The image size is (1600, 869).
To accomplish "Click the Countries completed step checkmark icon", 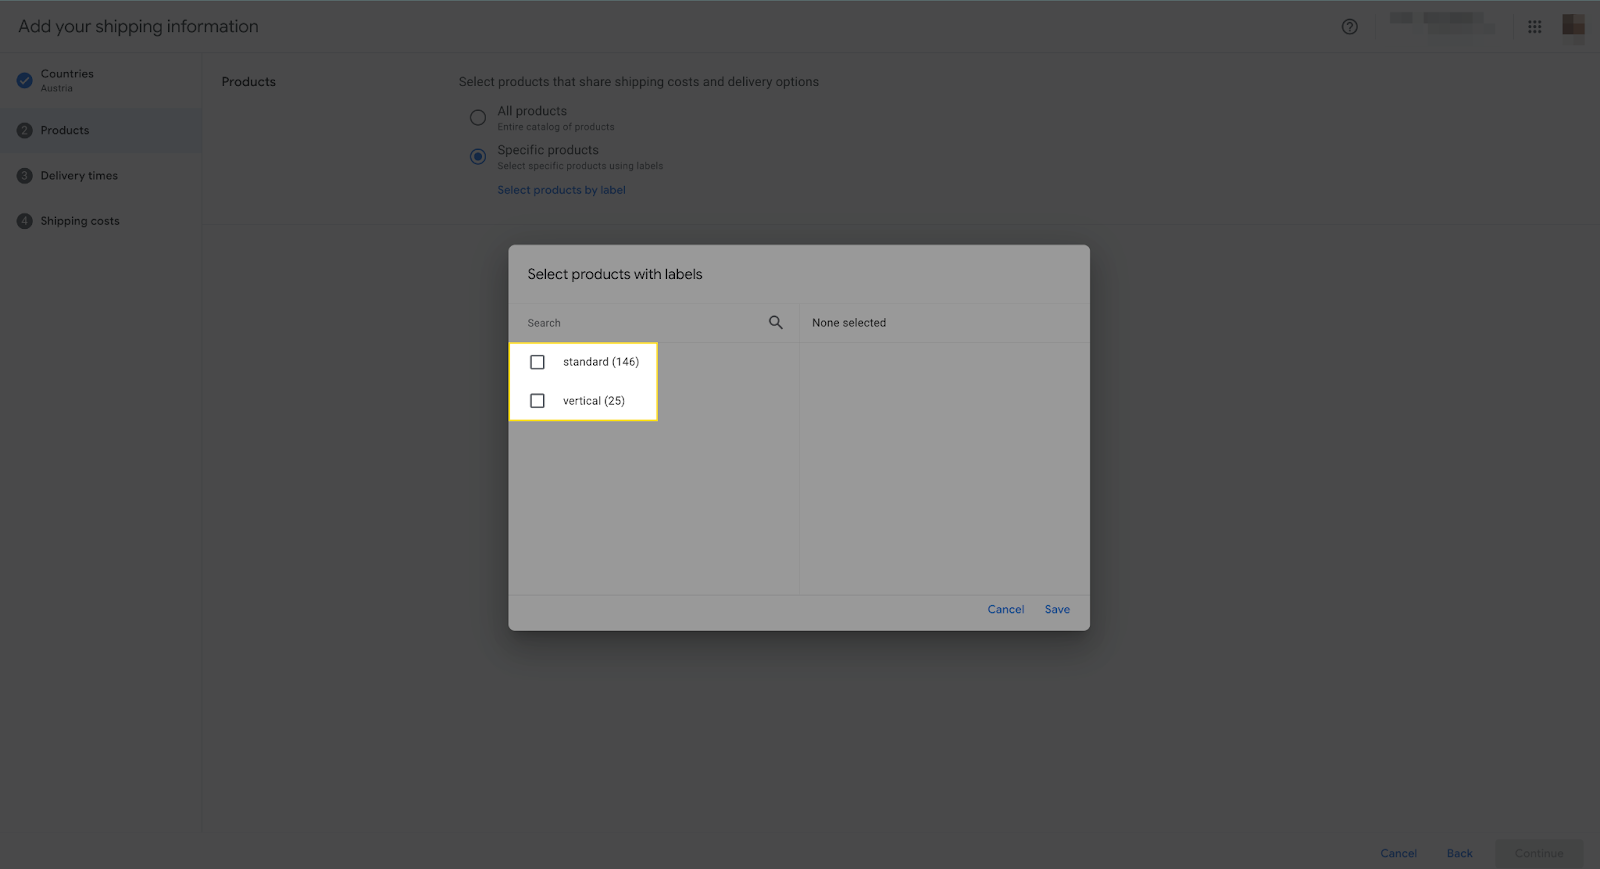I will point(25,81).
